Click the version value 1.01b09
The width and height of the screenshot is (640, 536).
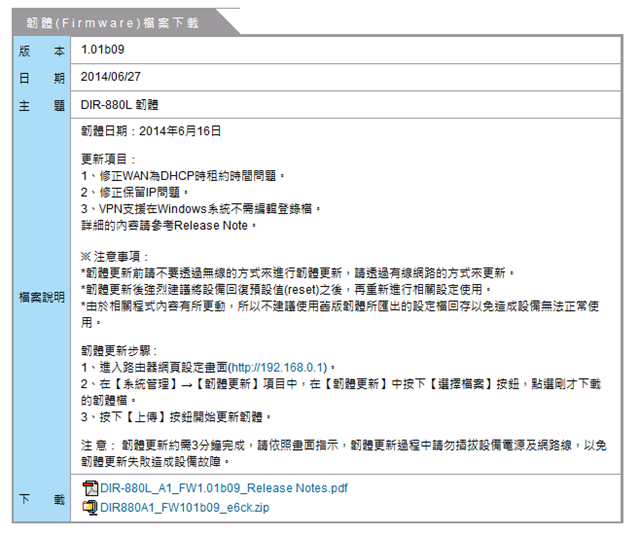tap(102, 49)
